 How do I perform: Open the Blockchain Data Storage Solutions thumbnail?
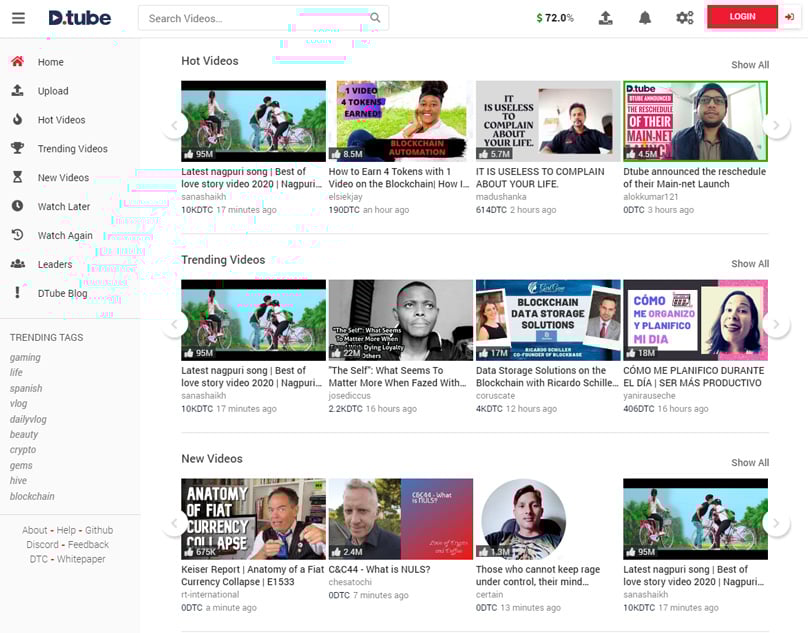click(x=548, y=320)
